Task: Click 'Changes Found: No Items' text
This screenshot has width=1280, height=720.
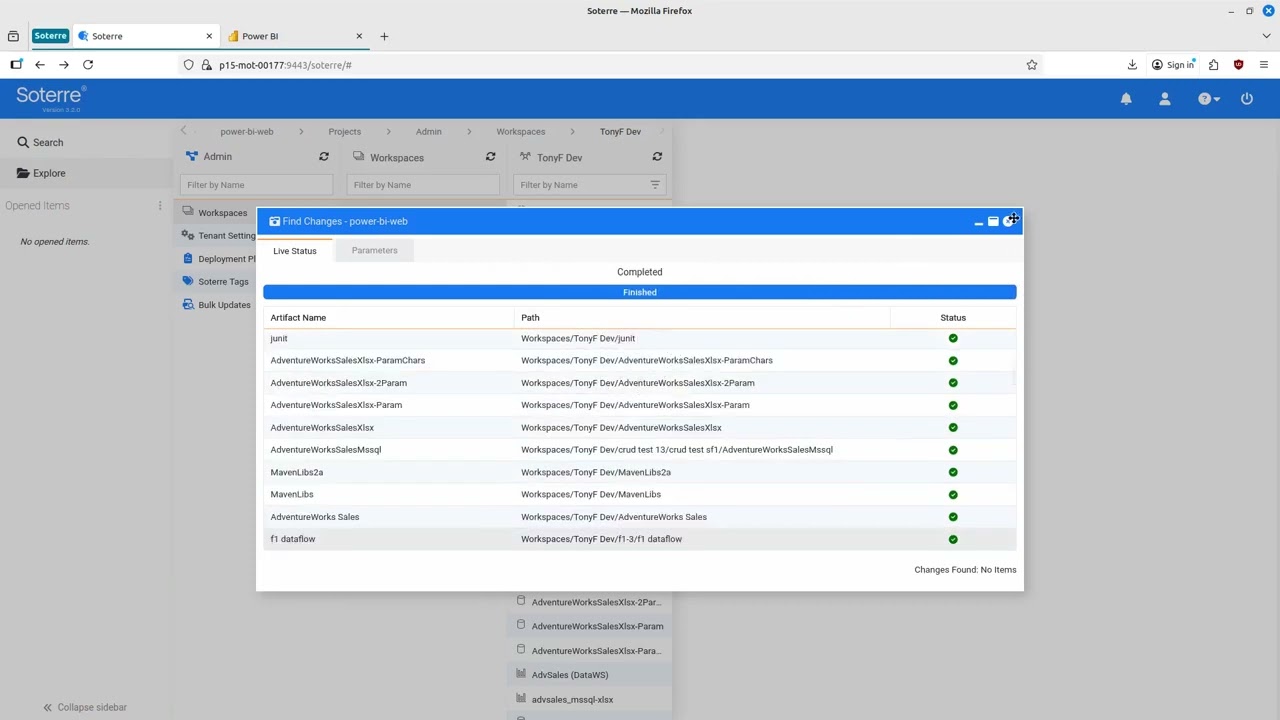Action: (965, 570)
